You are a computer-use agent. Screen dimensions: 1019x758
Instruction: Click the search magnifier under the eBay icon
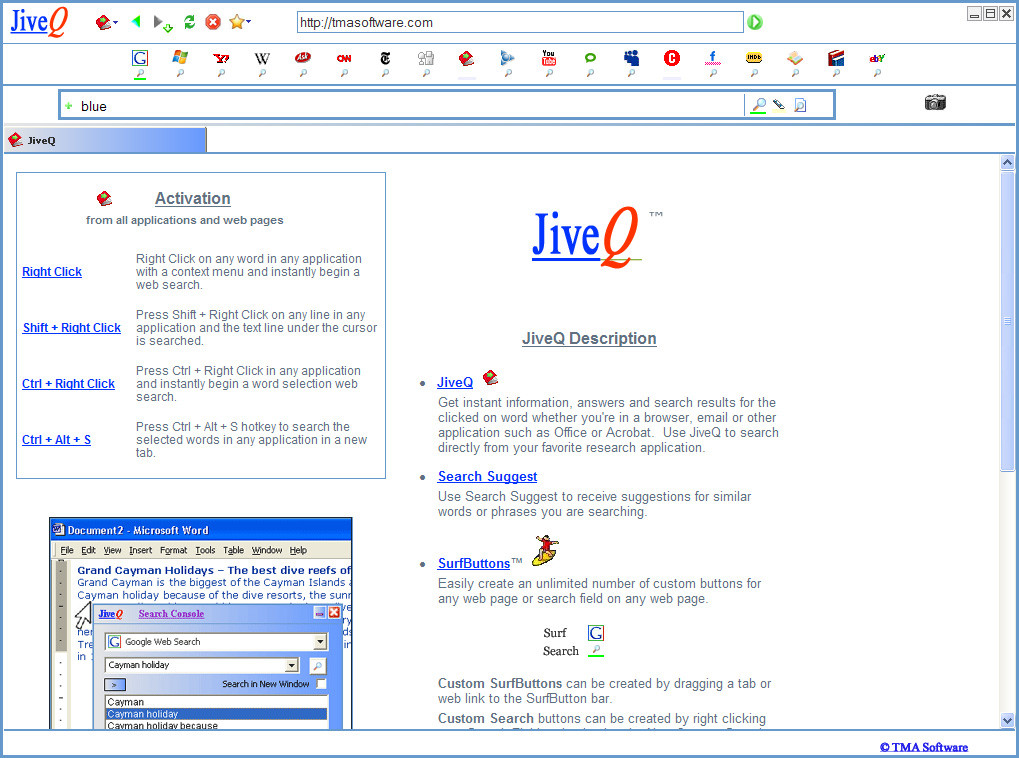[x=877, y=73]
